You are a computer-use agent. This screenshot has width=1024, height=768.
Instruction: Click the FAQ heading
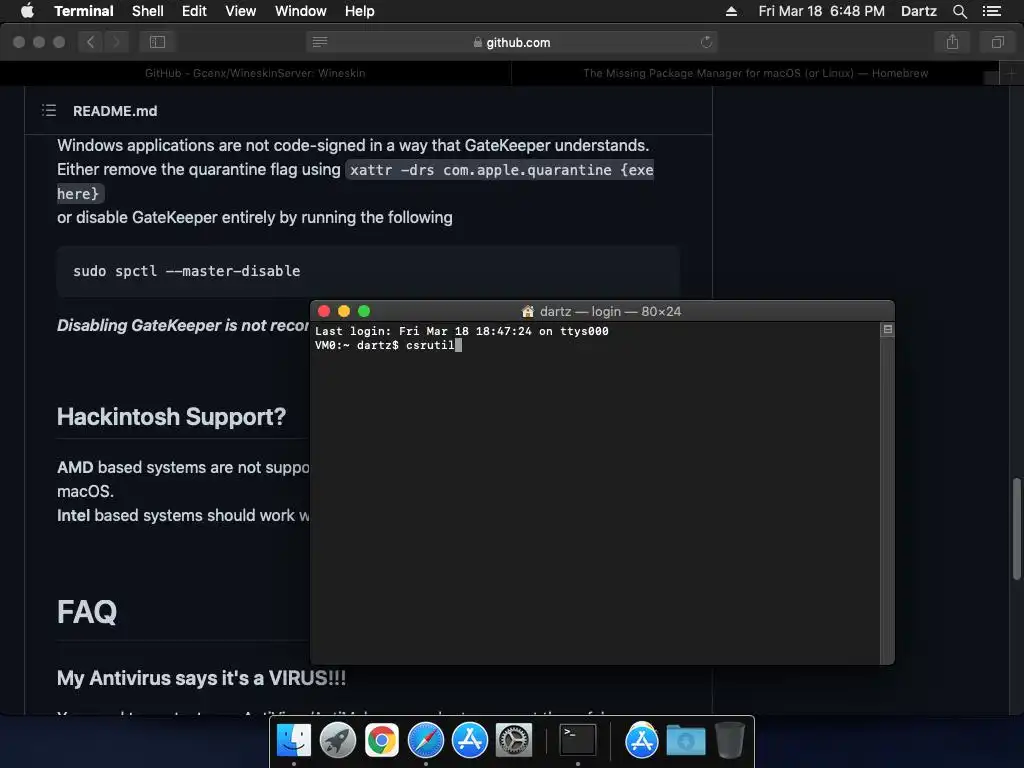[87, 612]
